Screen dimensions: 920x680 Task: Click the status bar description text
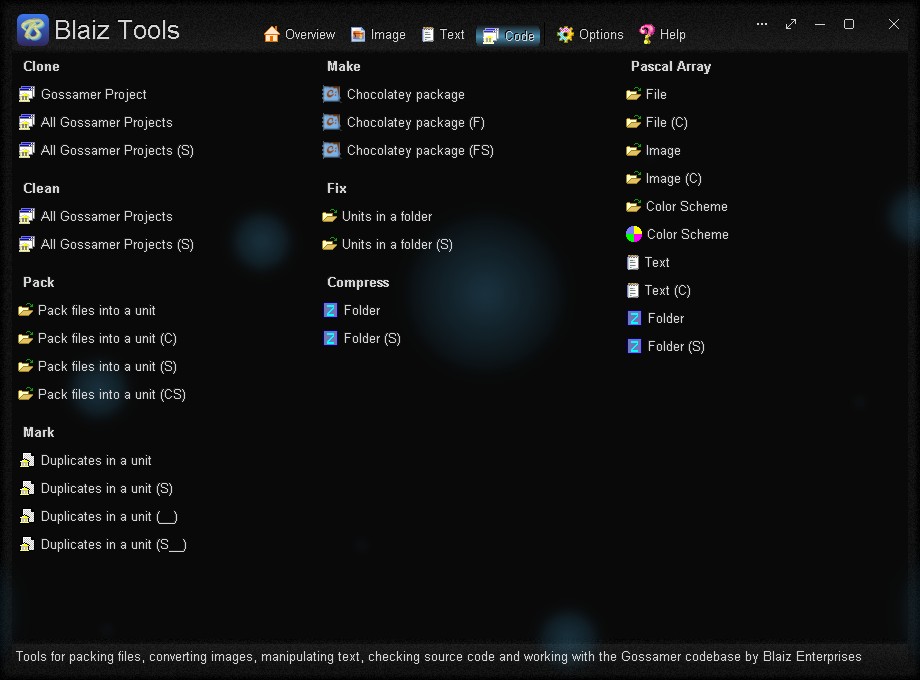click(x=438, y=657)
